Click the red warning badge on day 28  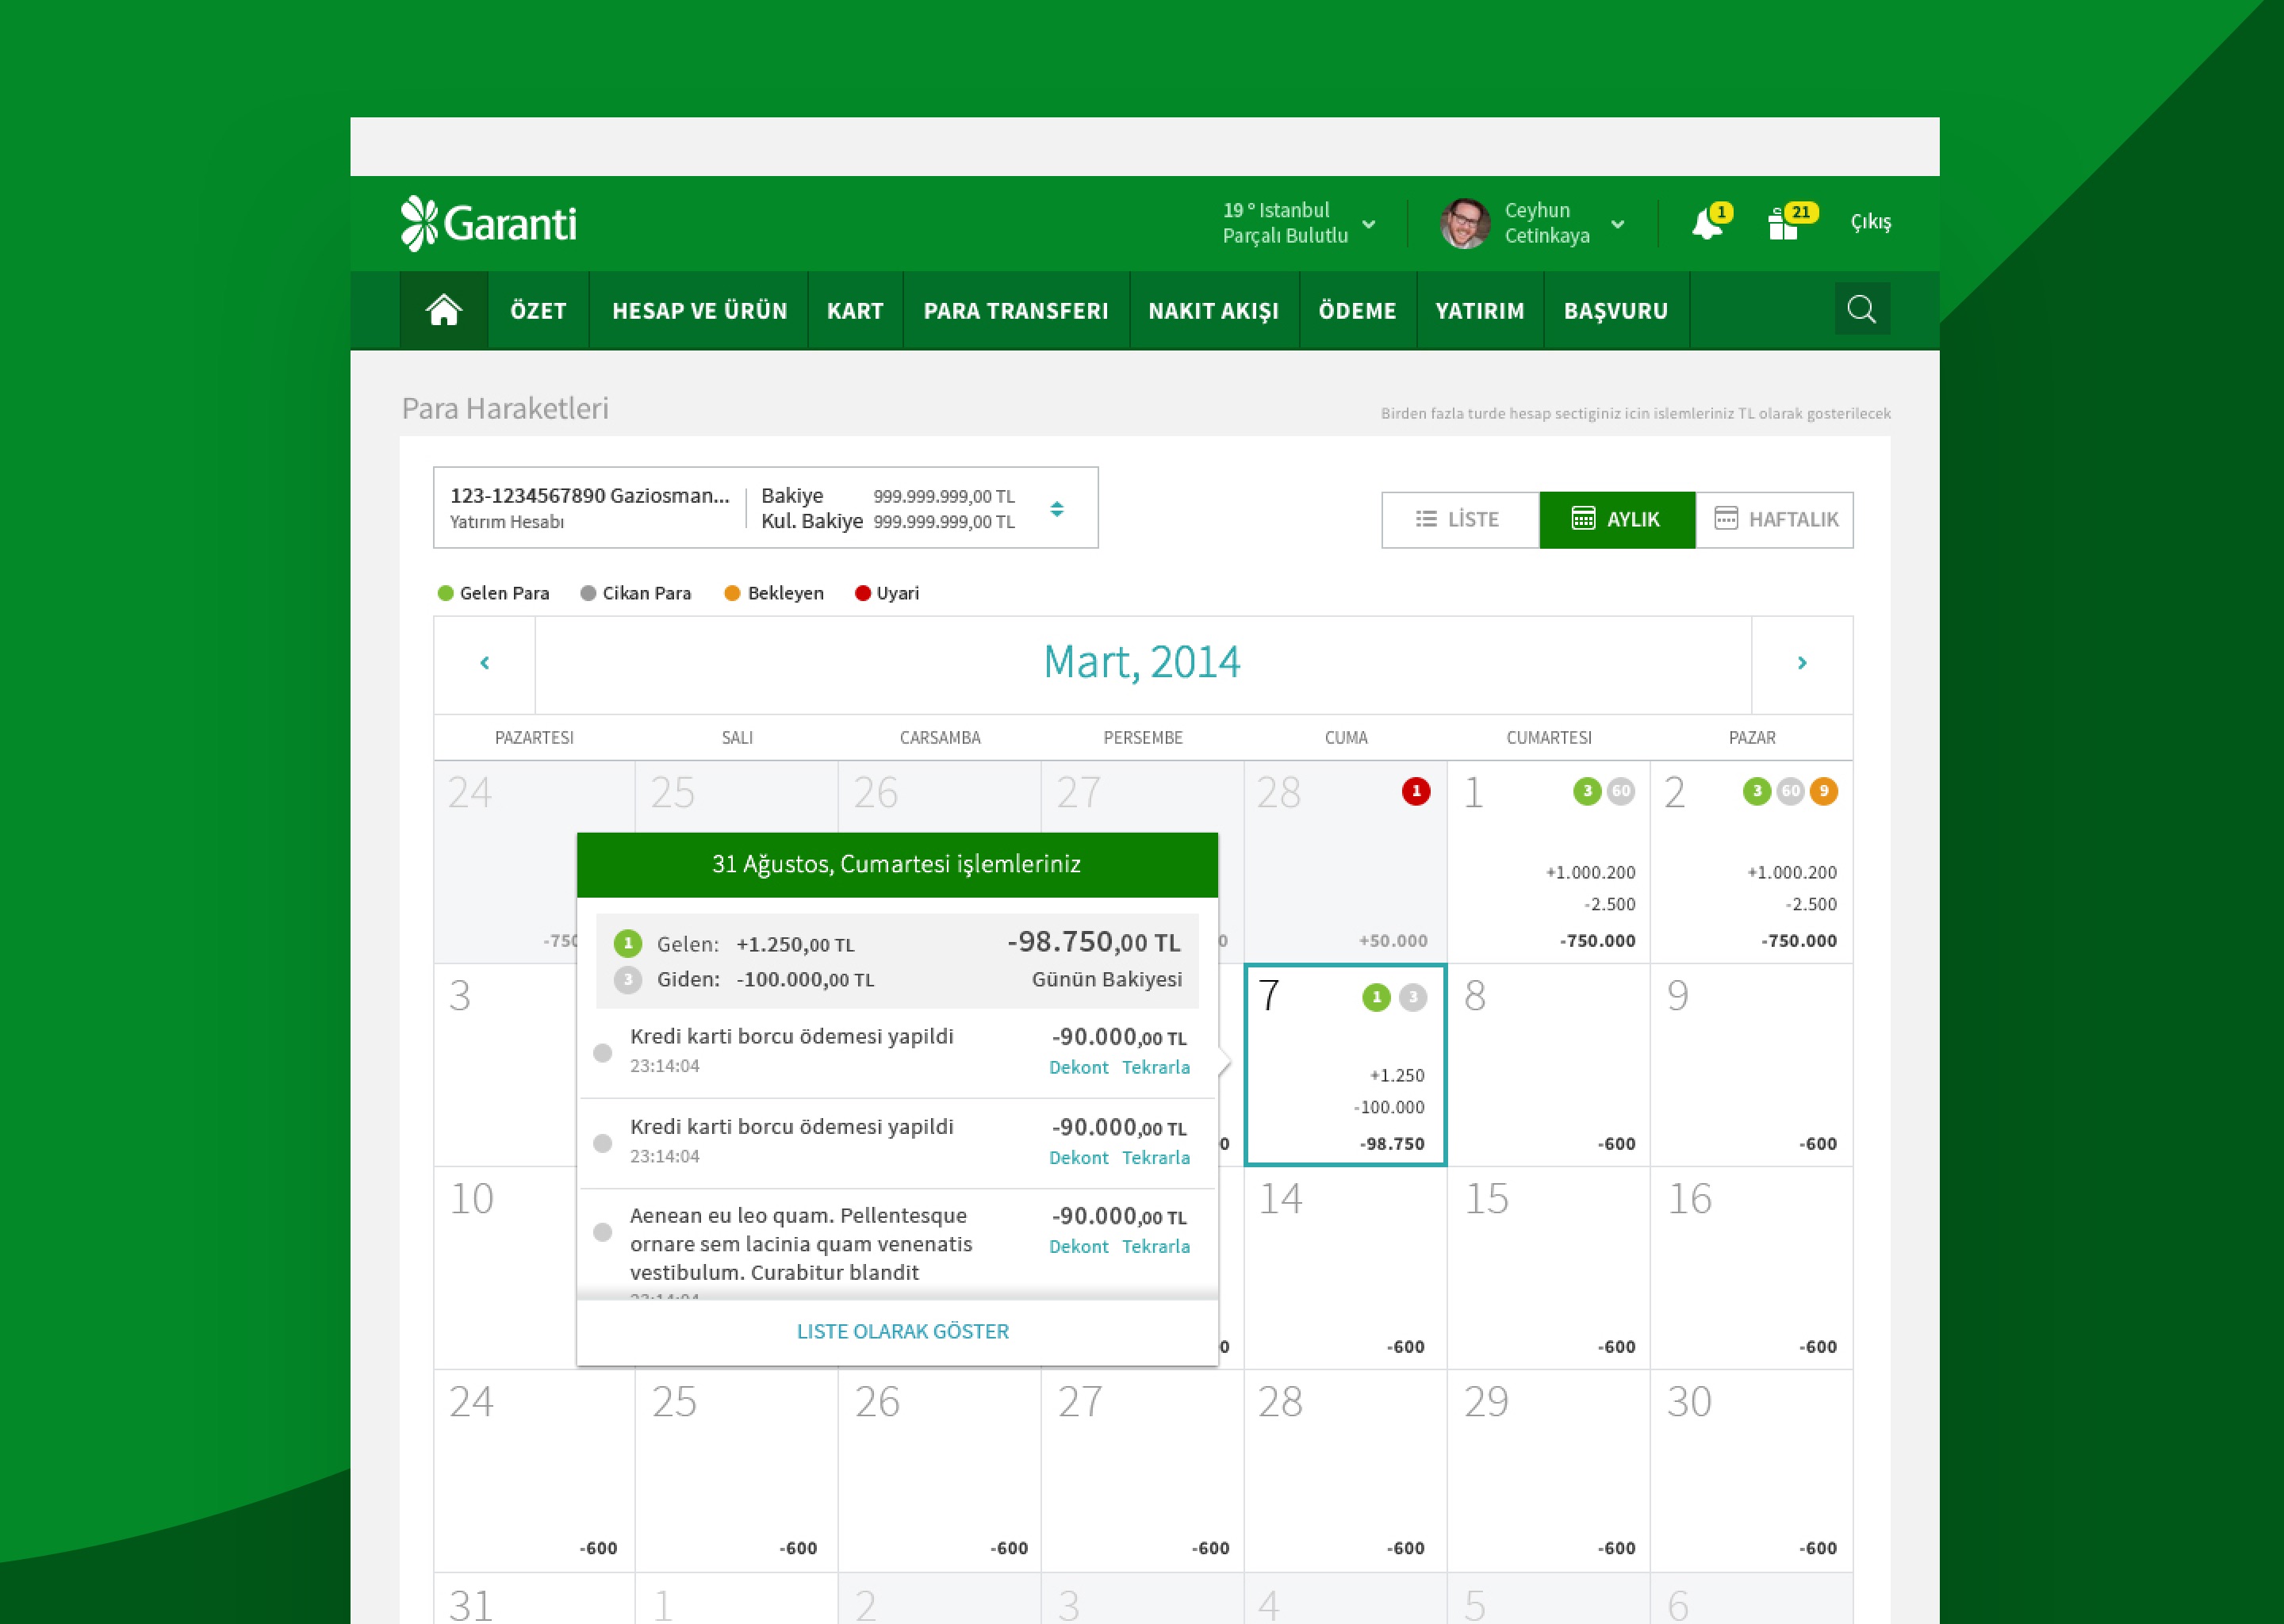coord(1415,791)
